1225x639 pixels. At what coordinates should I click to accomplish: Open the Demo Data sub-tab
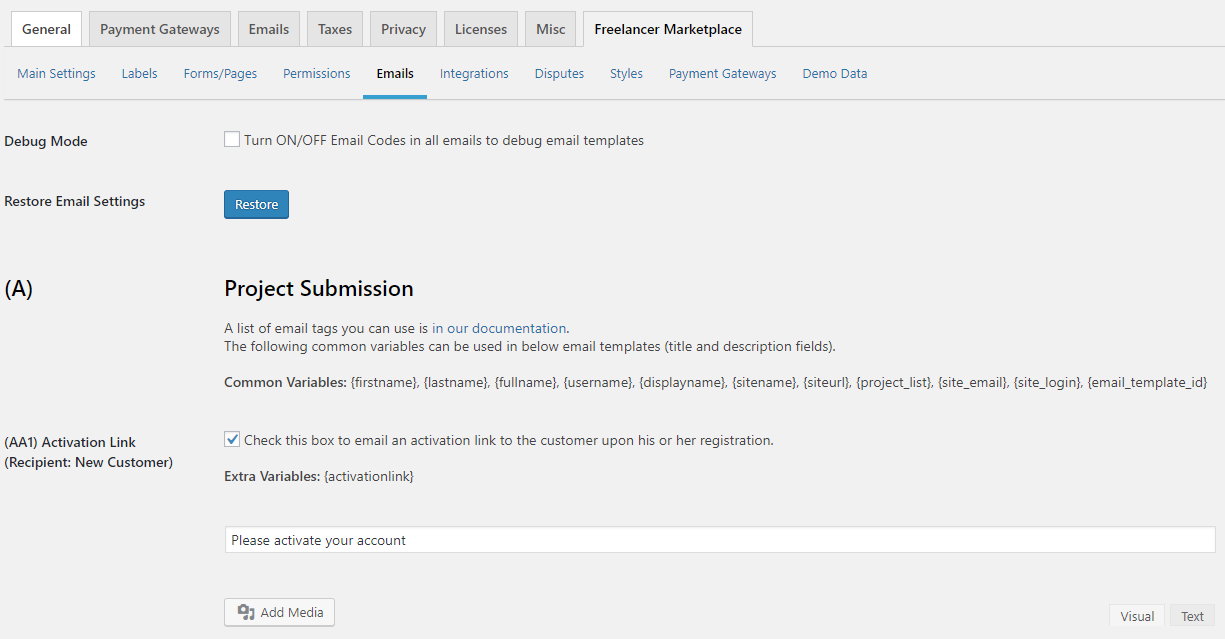(835, 73)
